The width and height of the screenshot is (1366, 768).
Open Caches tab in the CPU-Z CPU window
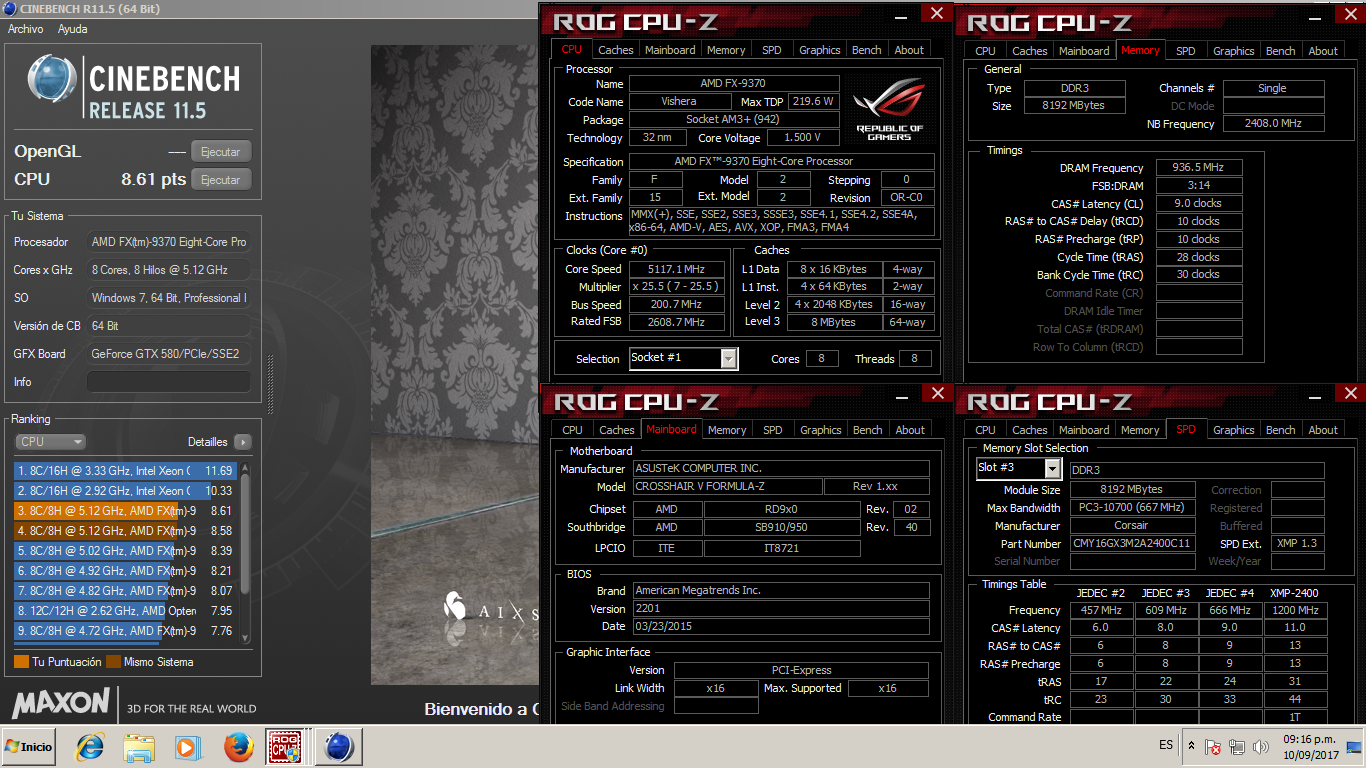[616, 50]
